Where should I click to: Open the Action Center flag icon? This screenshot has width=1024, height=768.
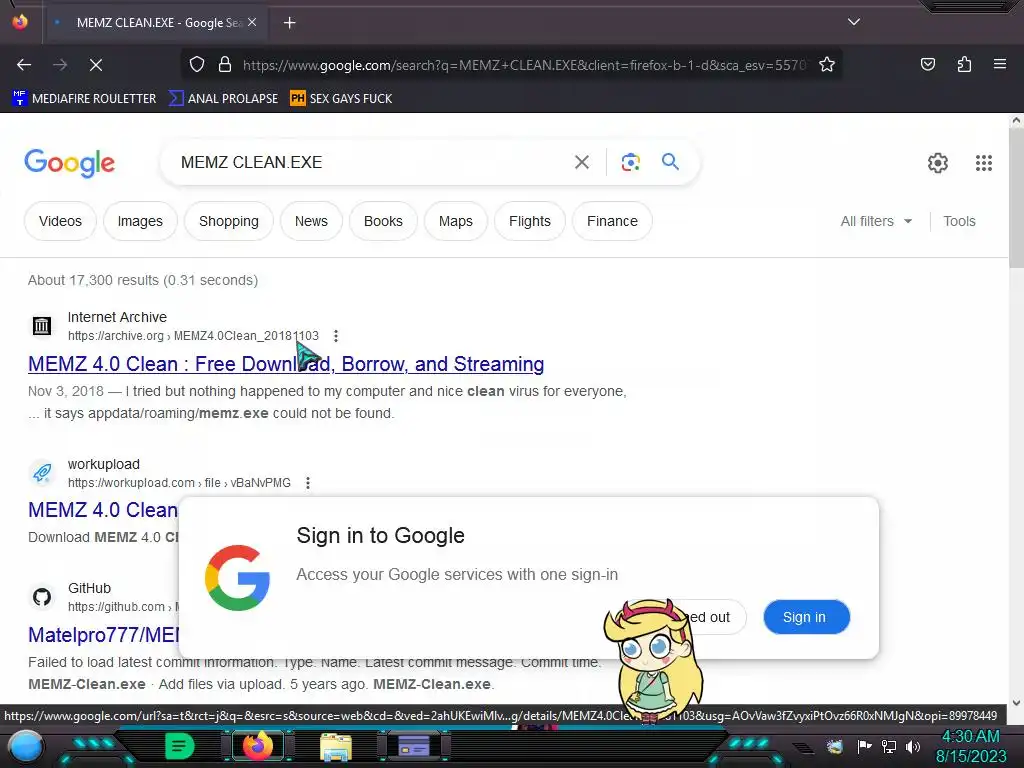point(865,746)
